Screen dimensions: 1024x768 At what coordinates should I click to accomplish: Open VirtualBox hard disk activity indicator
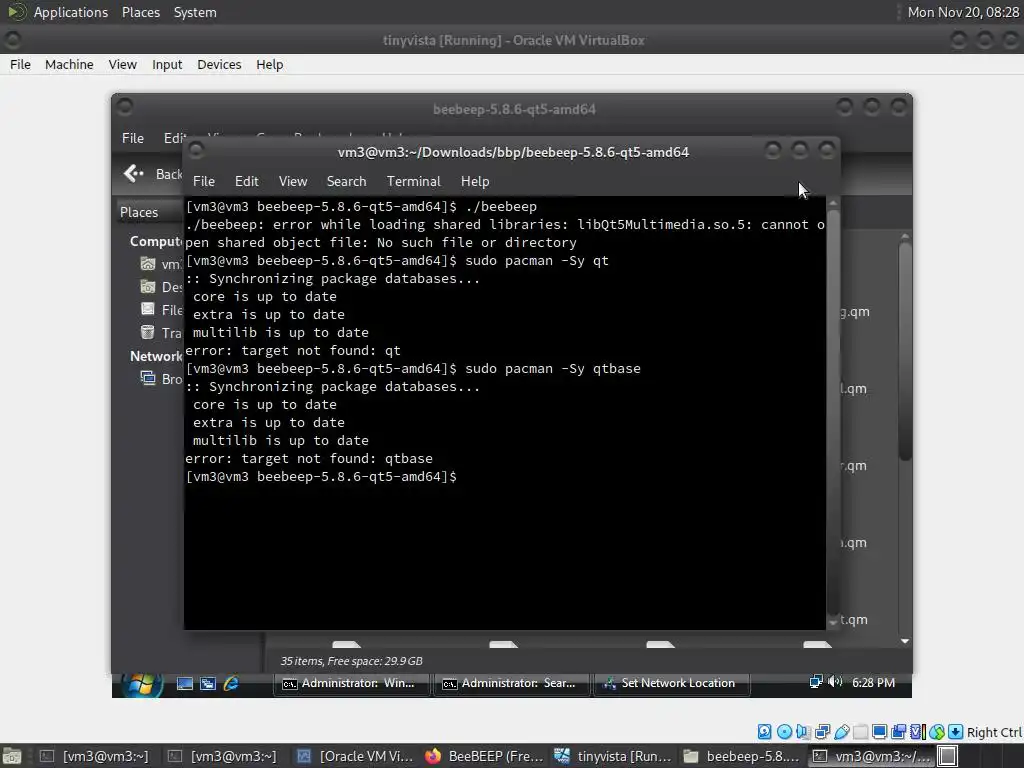point(765,732)
